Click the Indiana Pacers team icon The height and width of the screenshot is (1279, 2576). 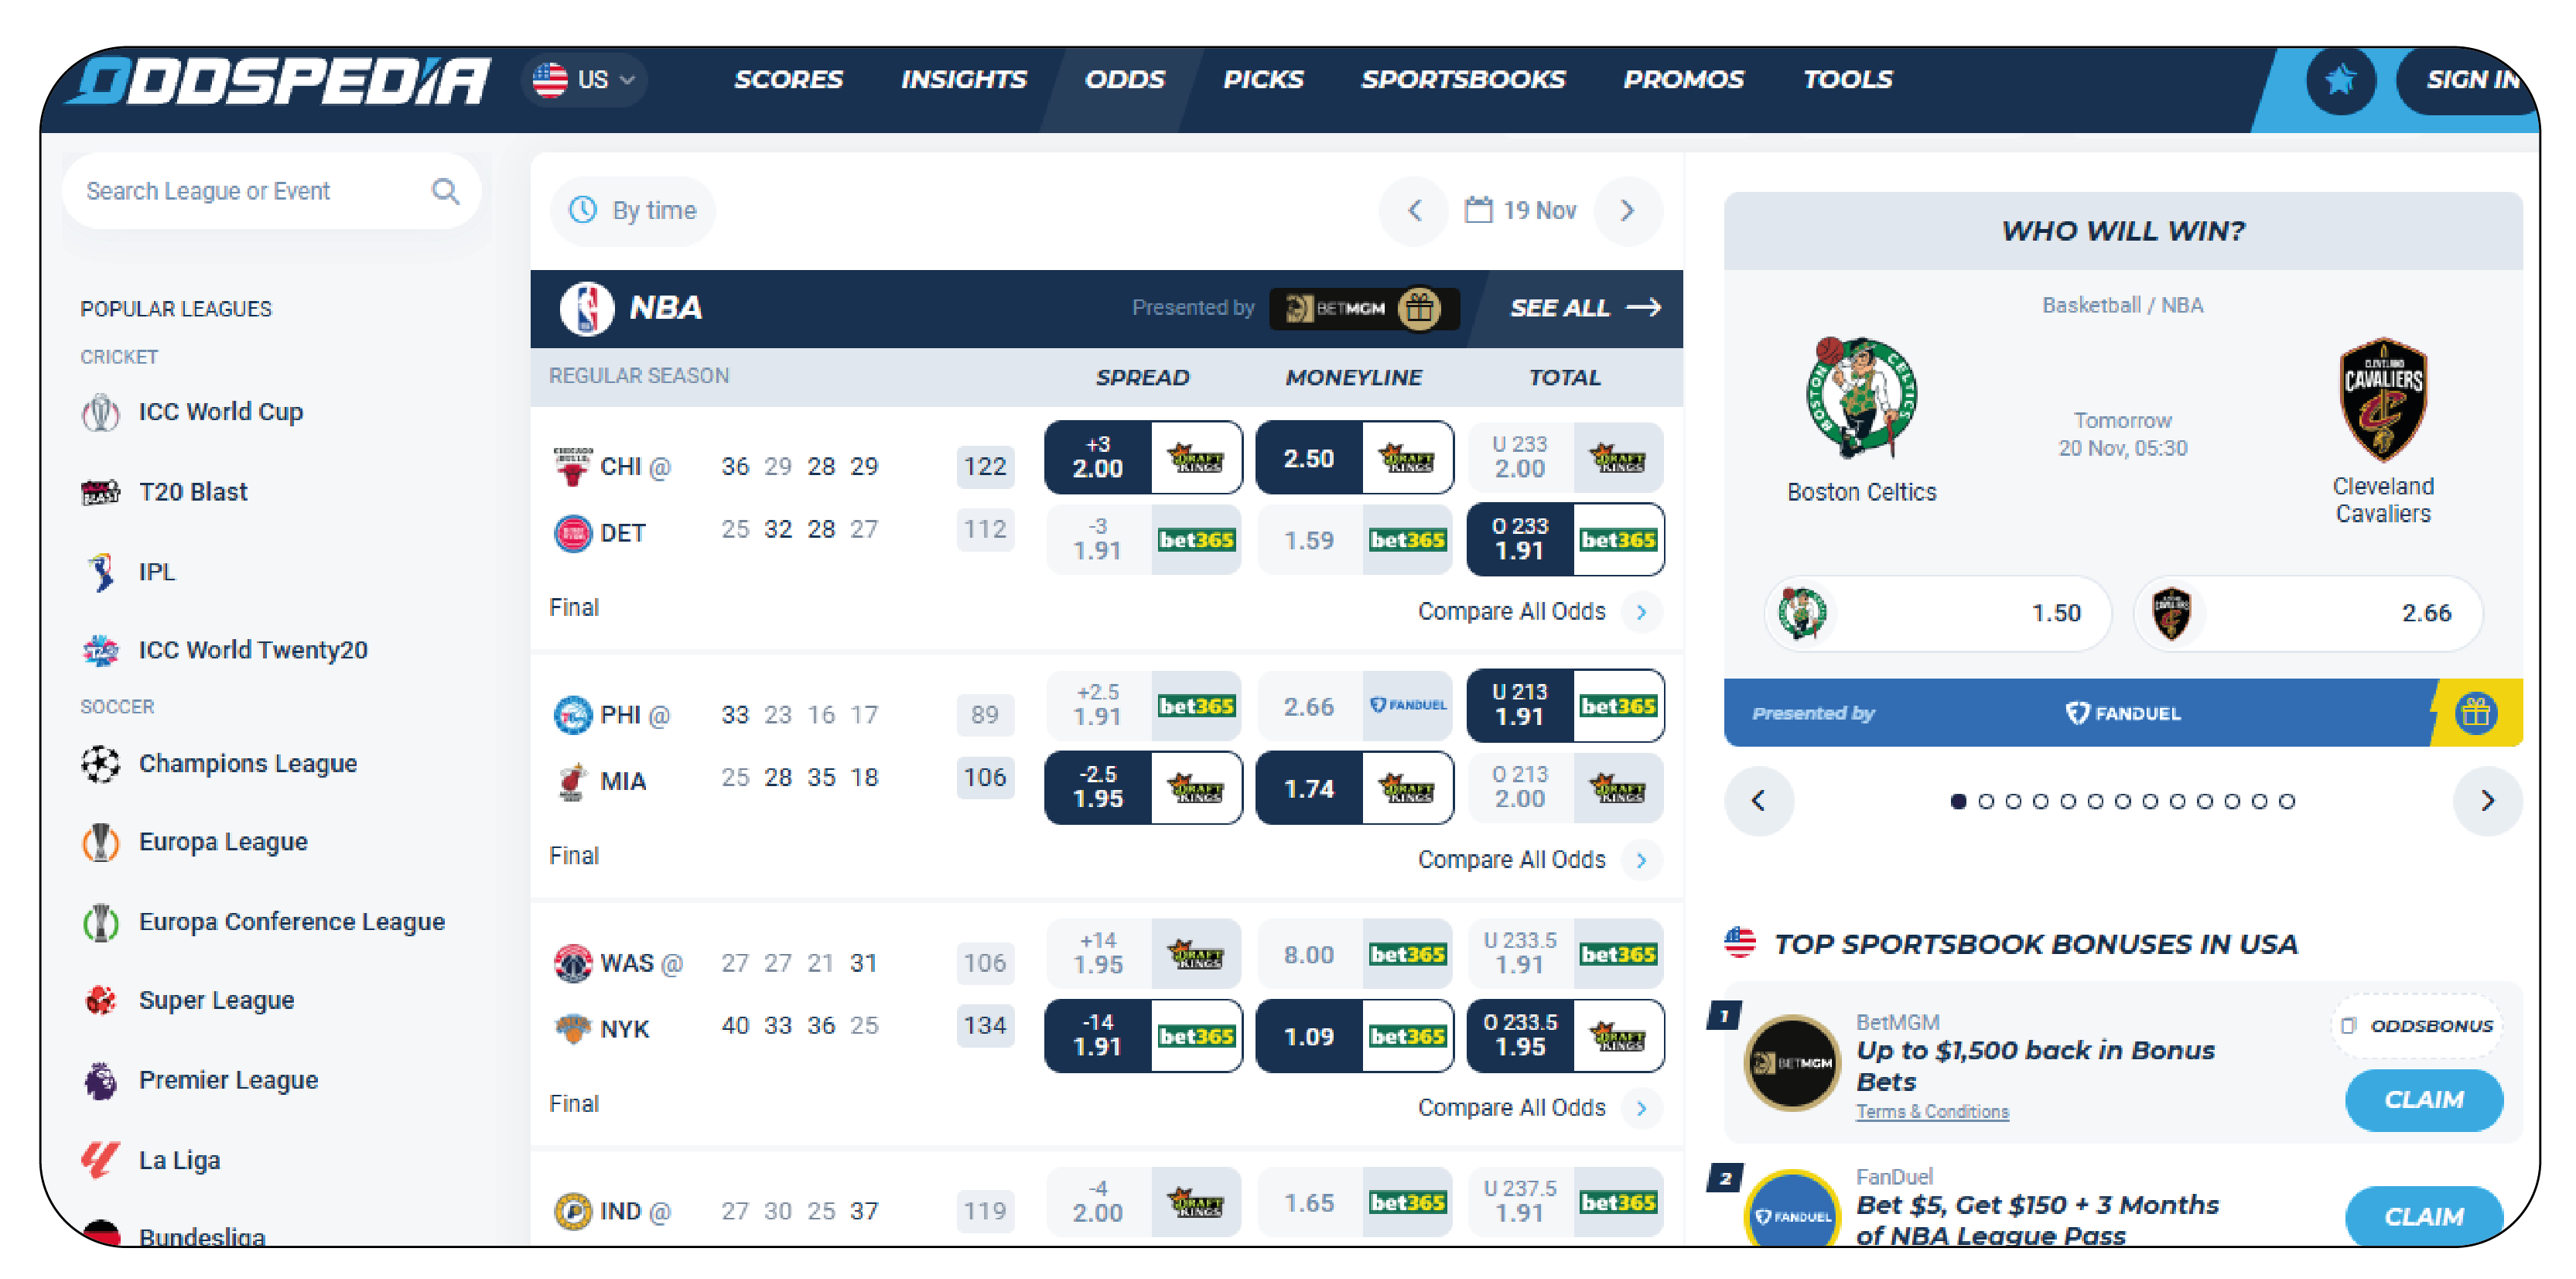click(572, 1212)
